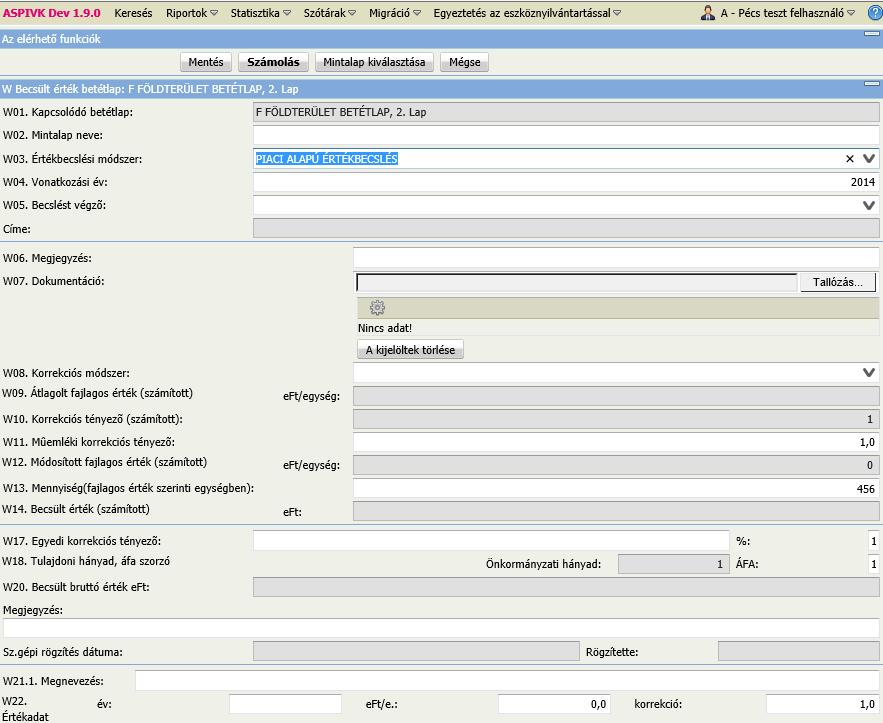Click the W01 Kapcsolódó betétlap readonly field
Image resolution: width=883 pixels, height=723 pixels.
(x=566, y=112)
